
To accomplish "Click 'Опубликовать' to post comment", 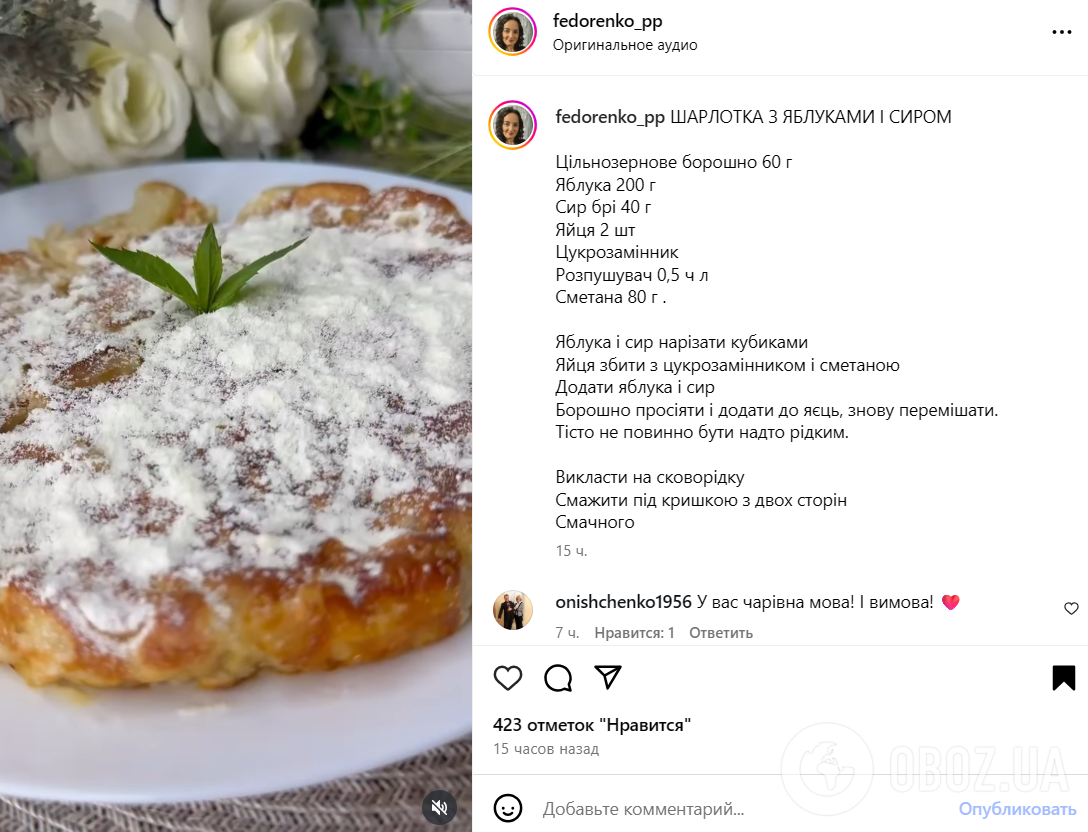I will [1017, 809].
